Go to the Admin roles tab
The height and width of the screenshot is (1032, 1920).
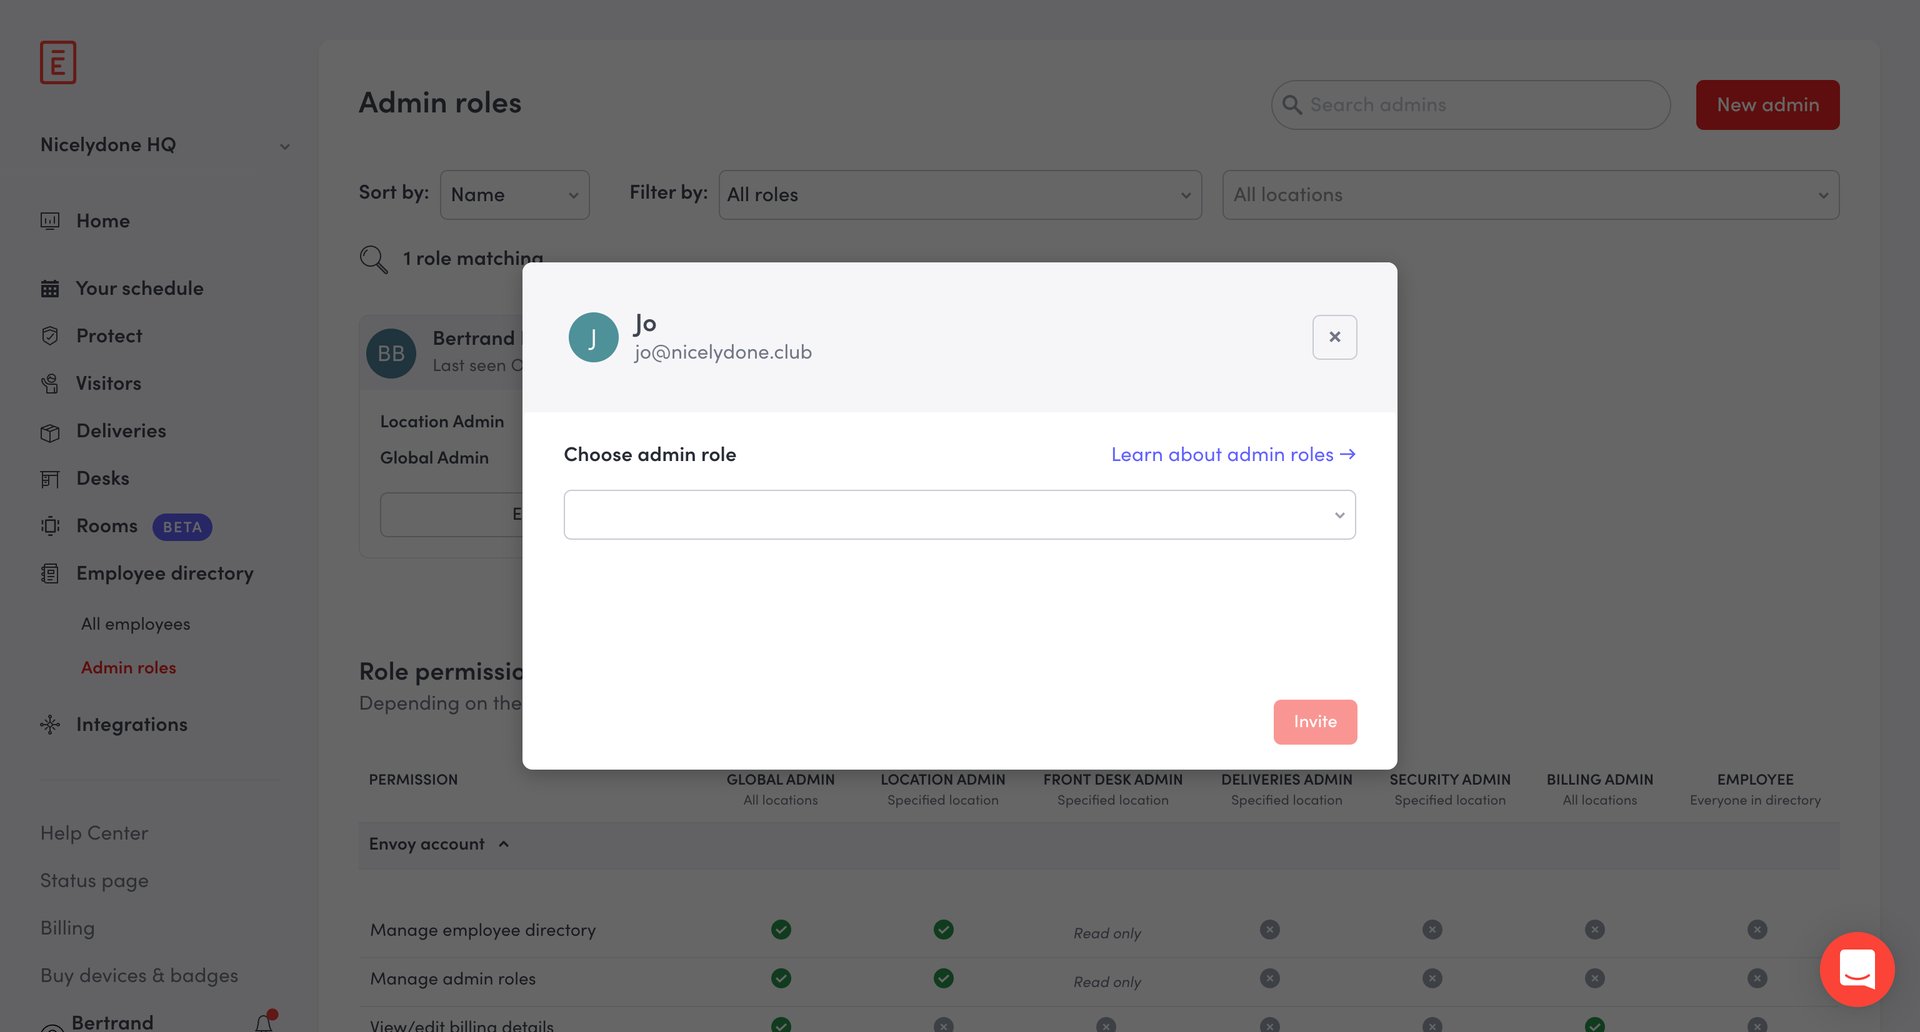click(x=128, y=667)
